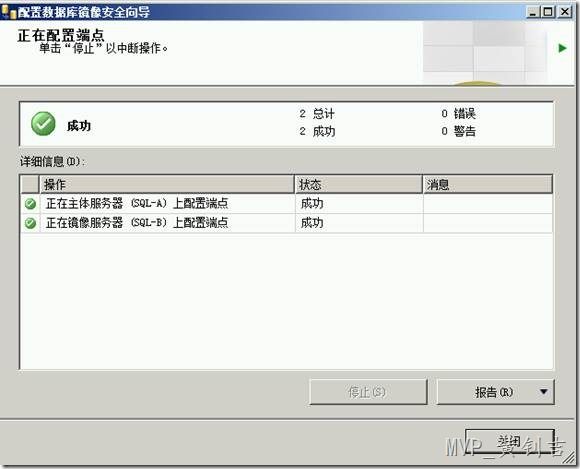
Task: Click the 详细信息(D): label
Action: tap(53, 162)
